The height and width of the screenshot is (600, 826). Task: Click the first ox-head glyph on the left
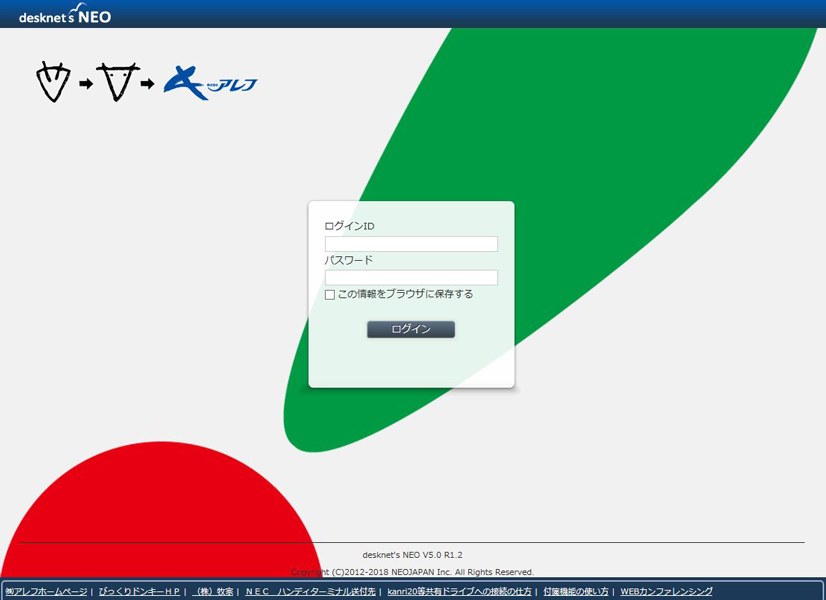point(54,82)
